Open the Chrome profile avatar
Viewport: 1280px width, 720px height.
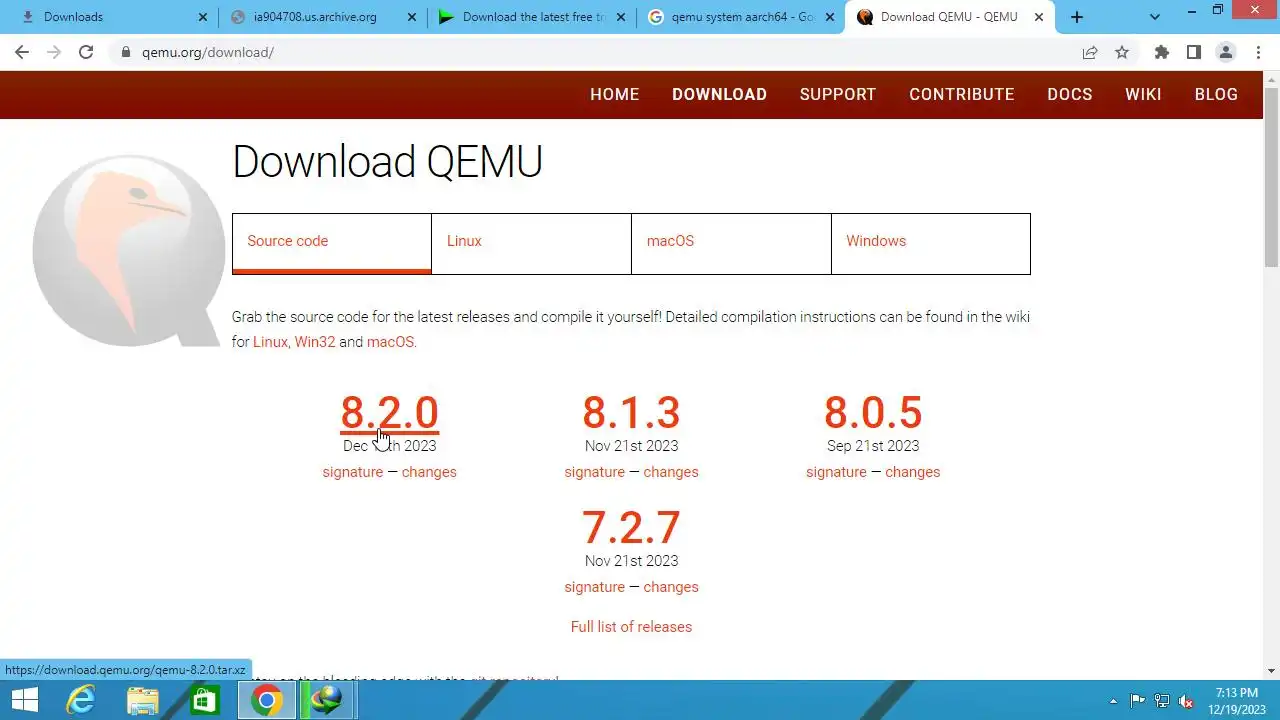pos(1226,52)
